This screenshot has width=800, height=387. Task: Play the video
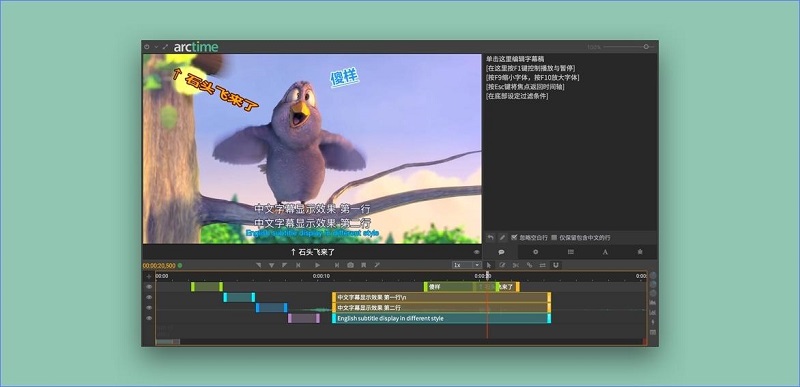point(317,265)
